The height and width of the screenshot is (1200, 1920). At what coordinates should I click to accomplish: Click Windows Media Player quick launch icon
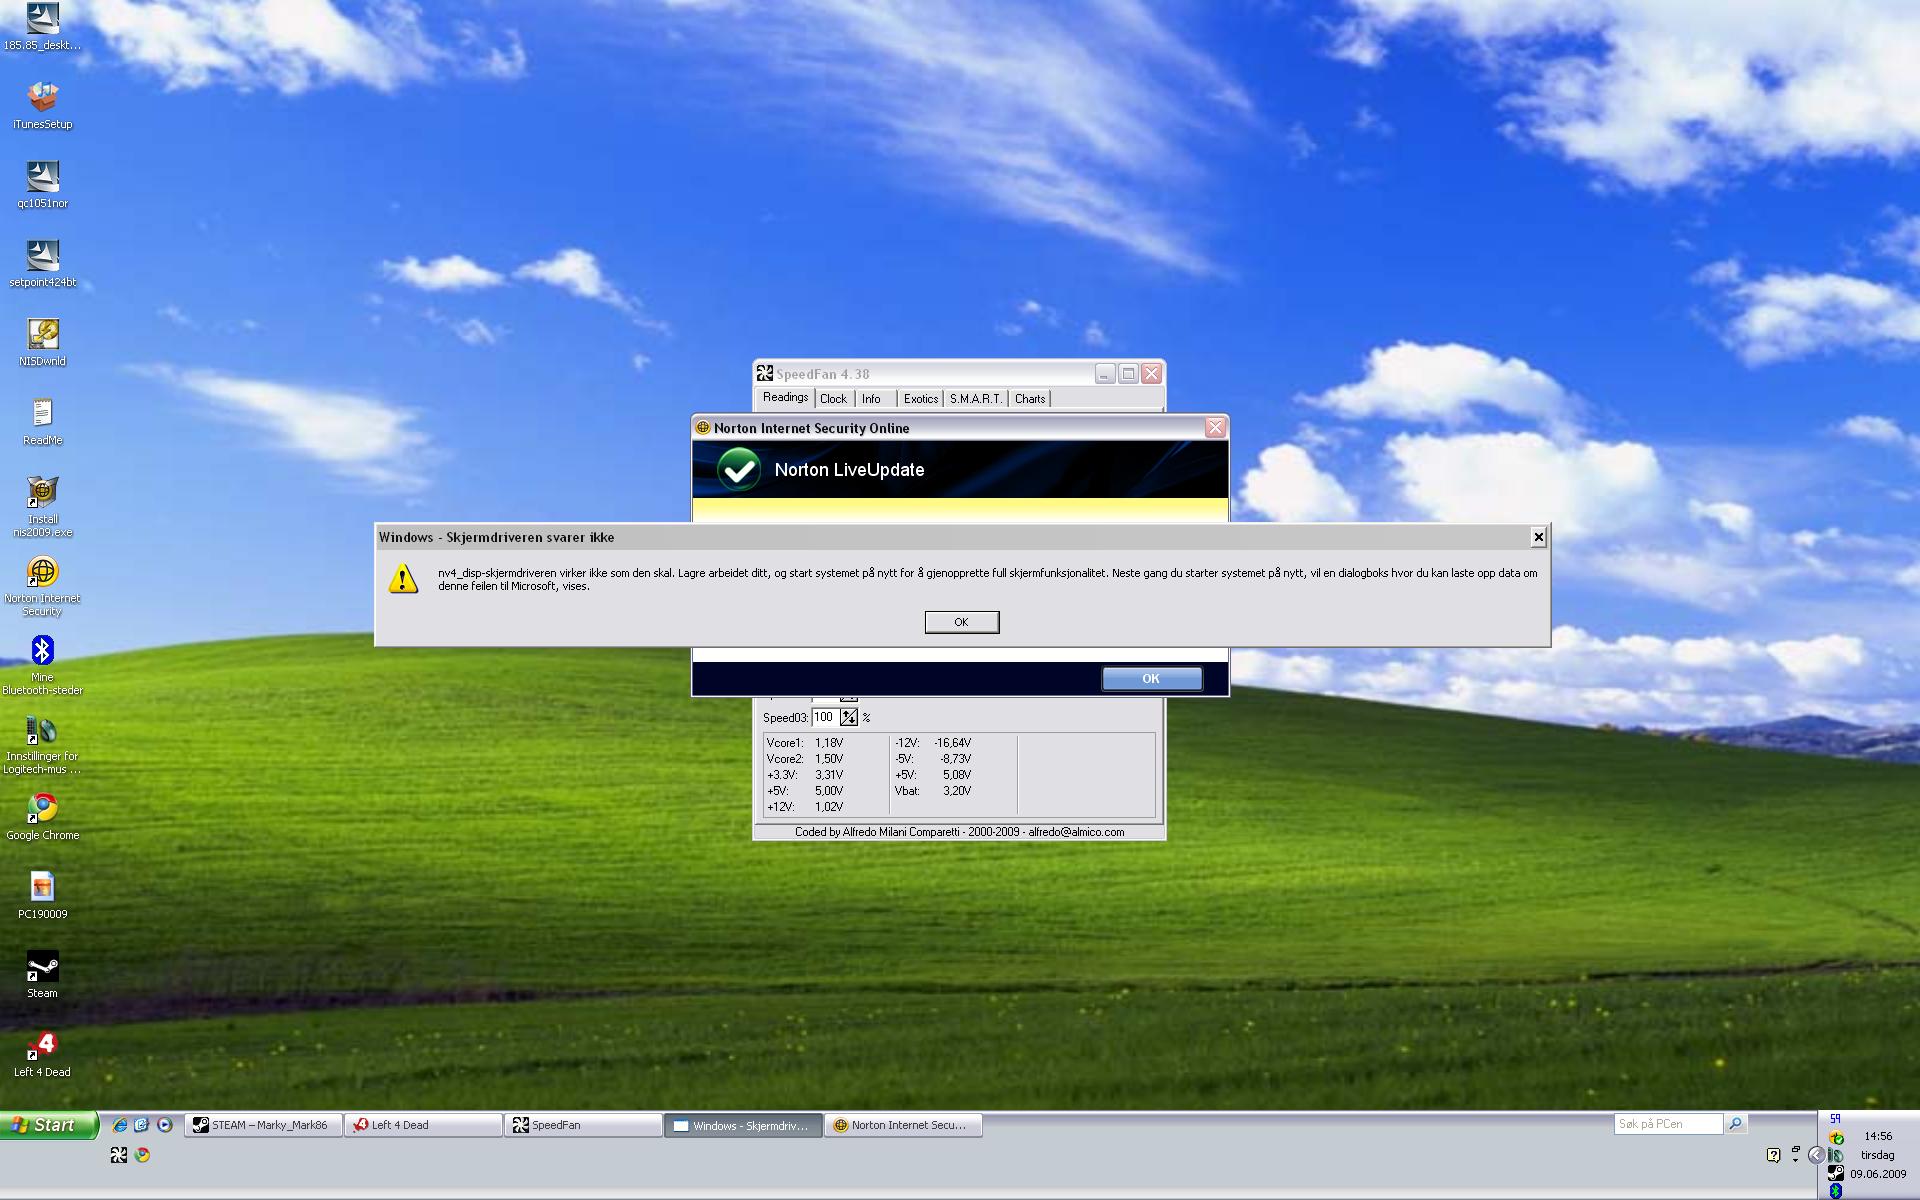[165, 1125]
